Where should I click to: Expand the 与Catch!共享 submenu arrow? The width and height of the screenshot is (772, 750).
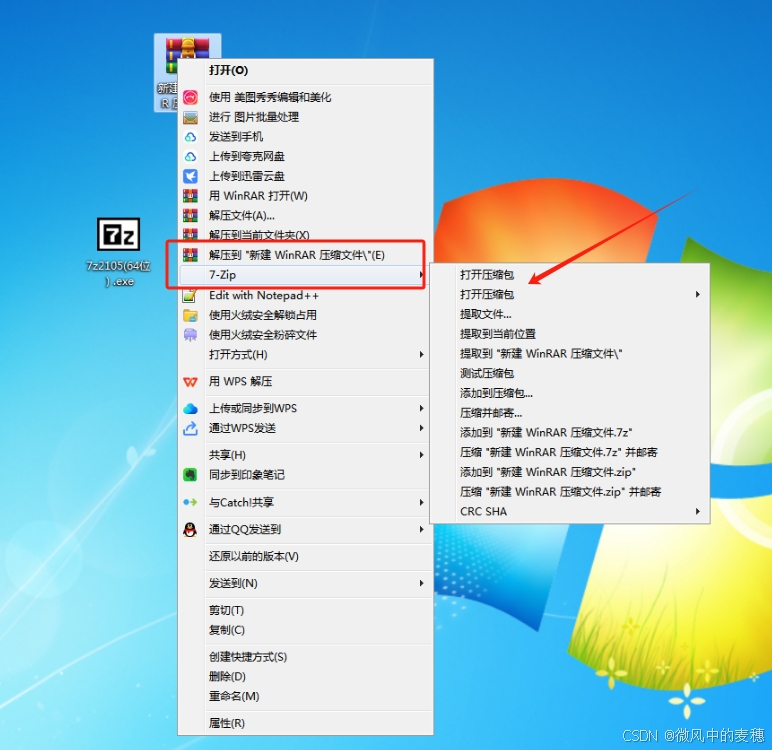point(421,502)
